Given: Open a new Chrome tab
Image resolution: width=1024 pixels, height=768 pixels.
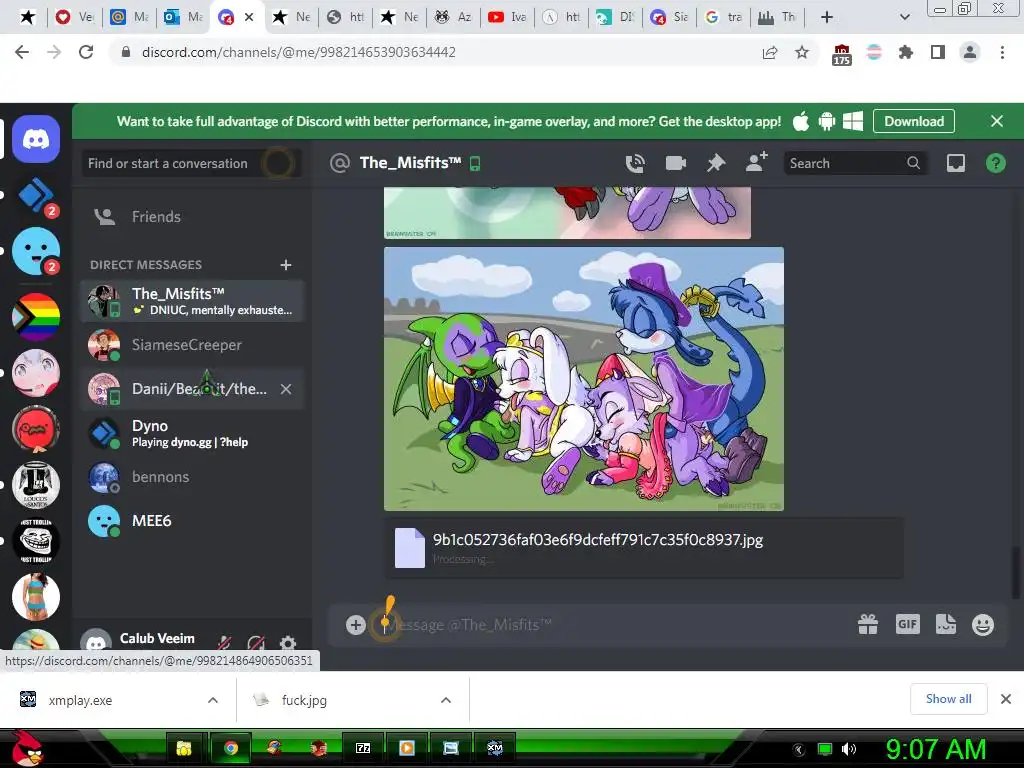Looking at the screenshot, I should click(x=827, y=17).
